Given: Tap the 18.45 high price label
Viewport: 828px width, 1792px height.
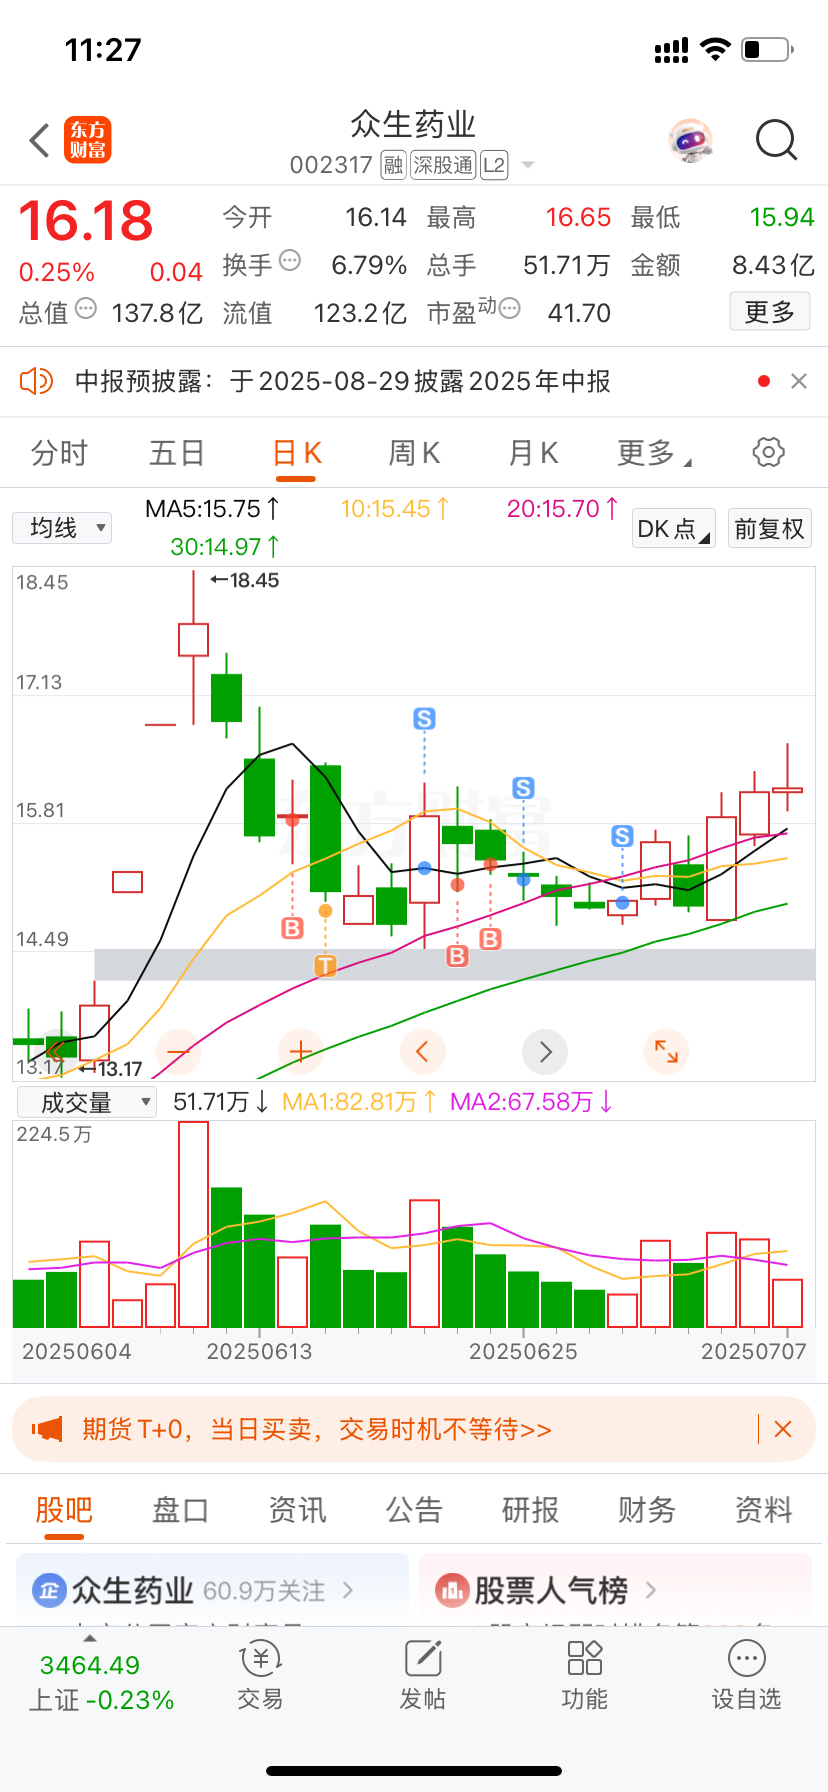Looking at the screenshot, I should click(245, 580).
